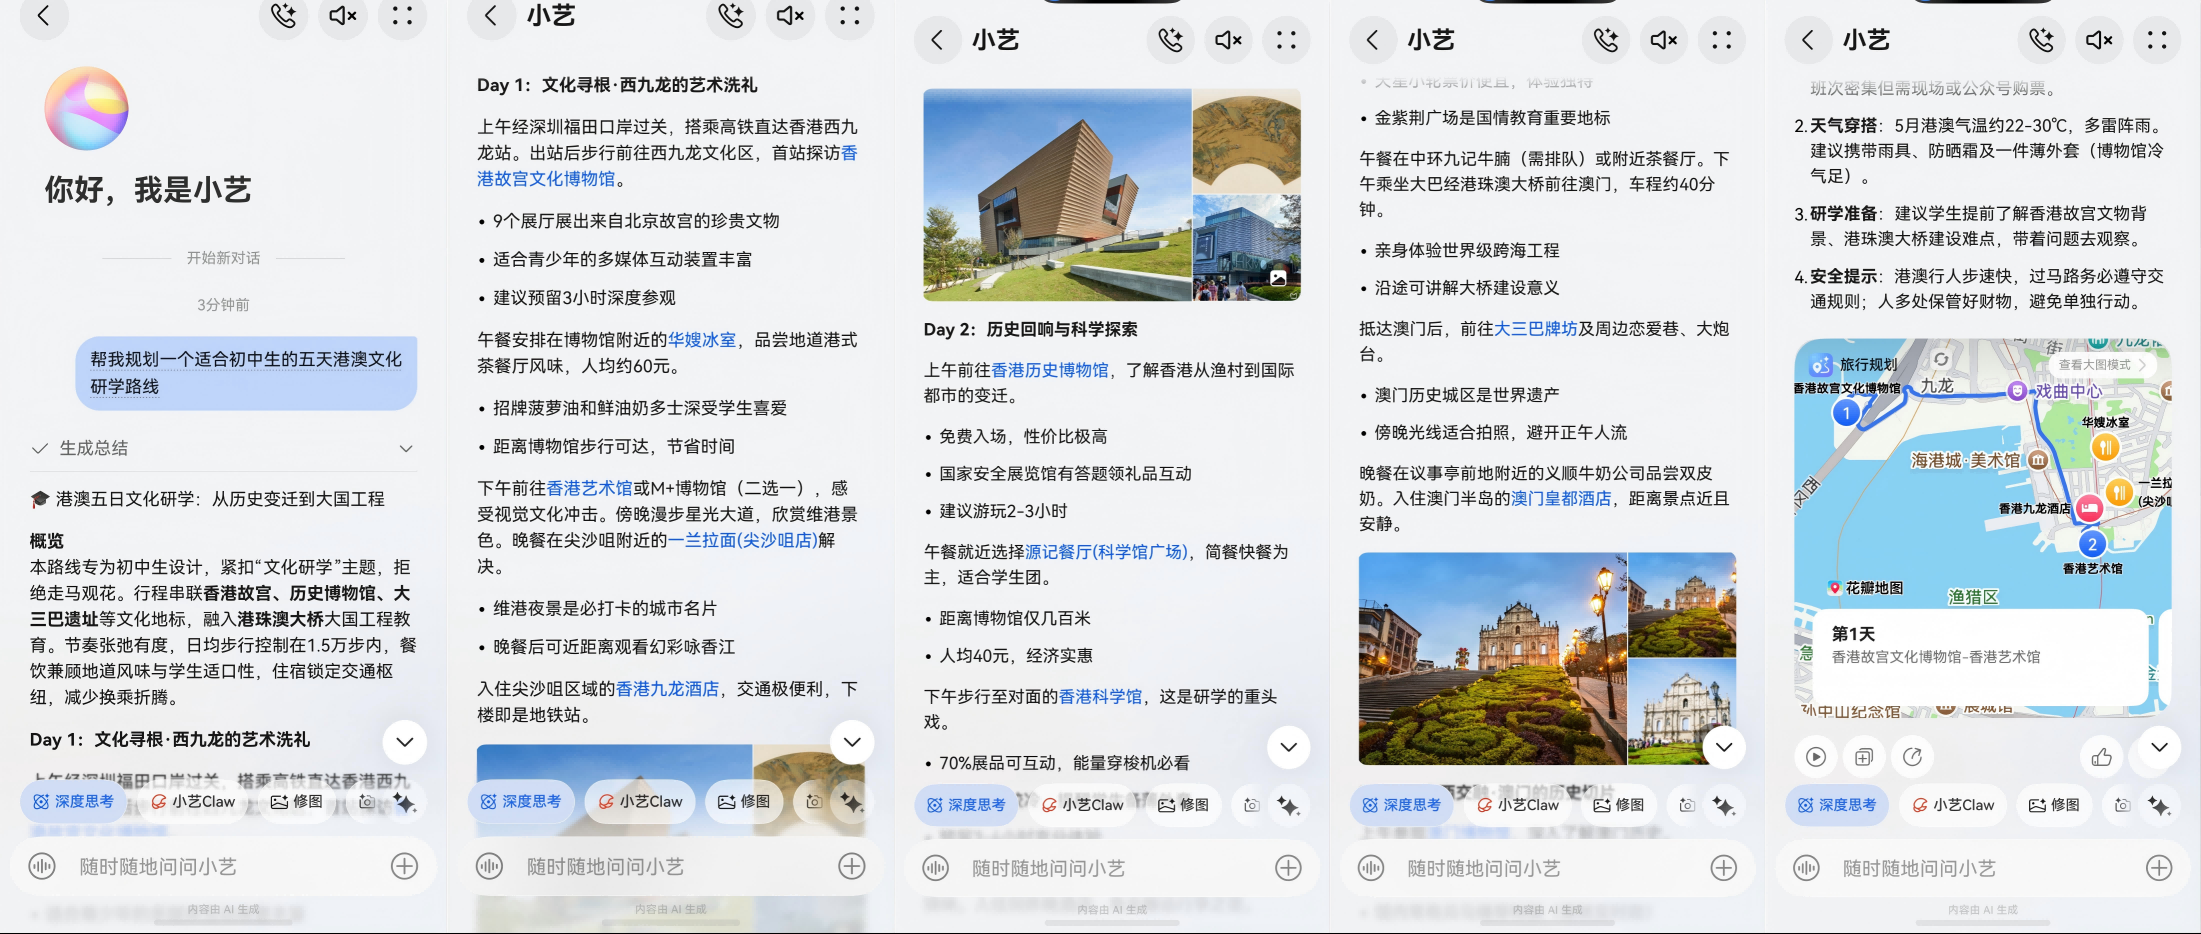Open the 香港科学馆 link
This screenshot has width=2201, height=934.
(1100, 697)
